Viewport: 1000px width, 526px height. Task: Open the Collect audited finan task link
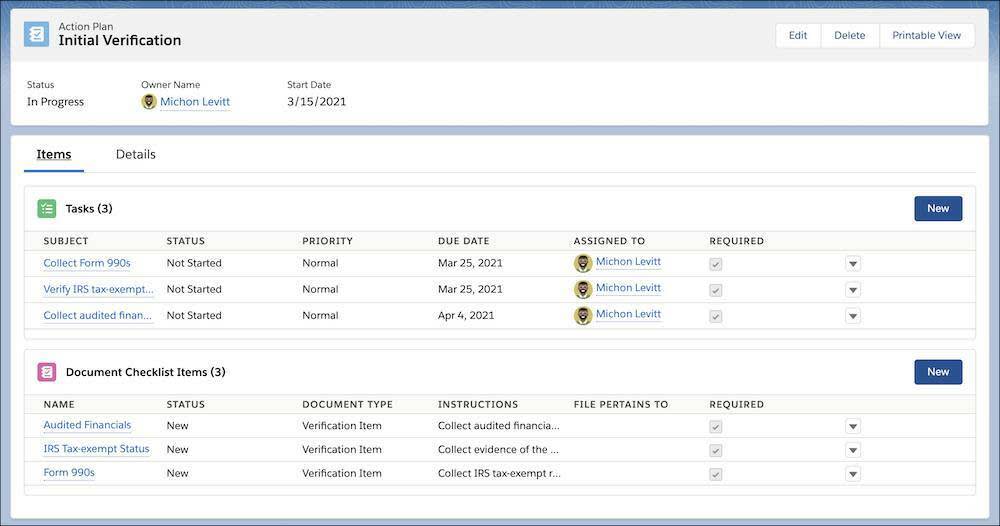(98, 315)
